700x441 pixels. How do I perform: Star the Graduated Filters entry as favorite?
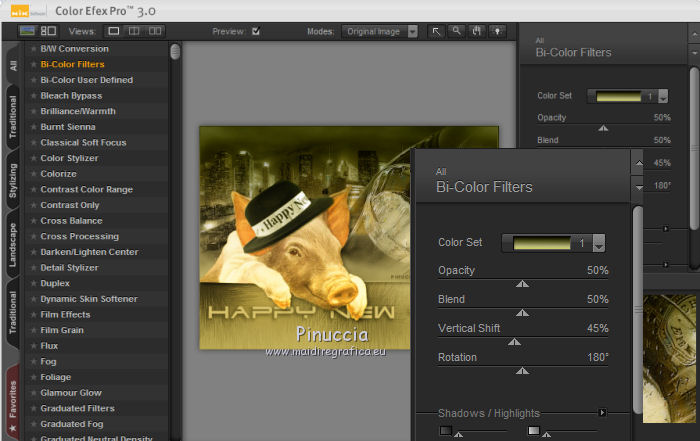33,408
